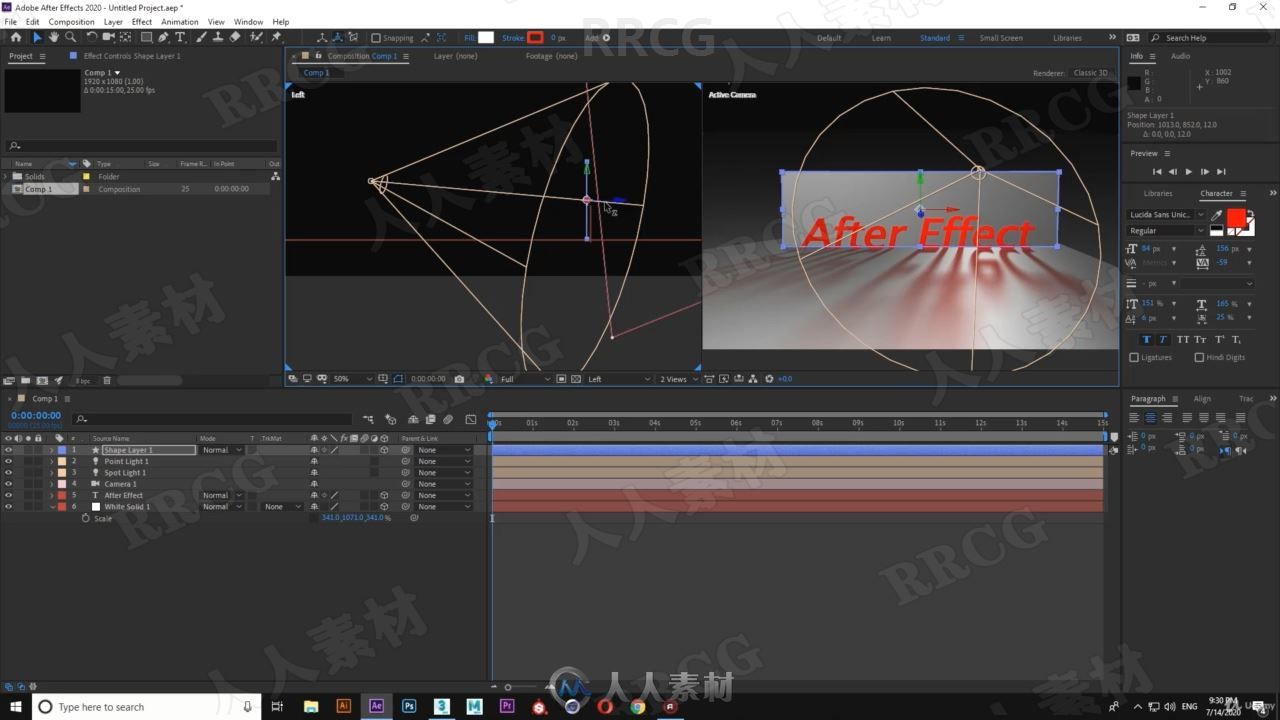This screenshot has width=1280, height=720.
Task: Select the Selection arrow tool
Action: 37,37
